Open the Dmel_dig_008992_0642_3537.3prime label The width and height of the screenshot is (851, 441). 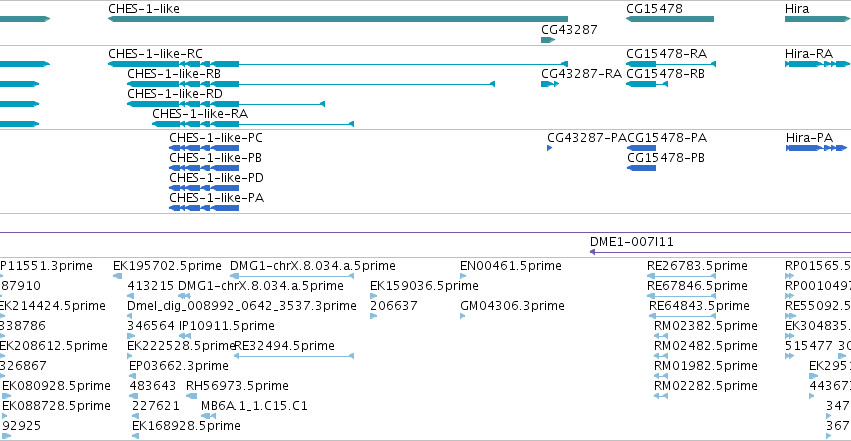coord(242,306)
